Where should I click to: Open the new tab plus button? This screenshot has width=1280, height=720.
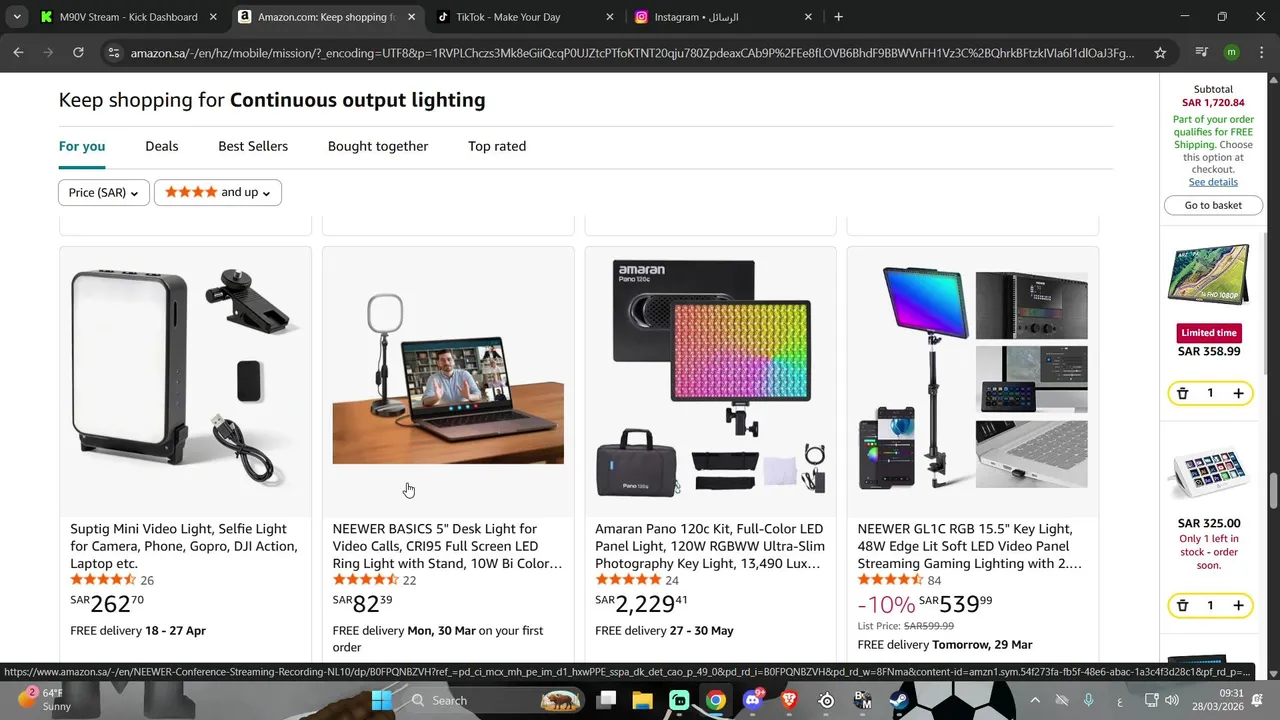(838, 17)
